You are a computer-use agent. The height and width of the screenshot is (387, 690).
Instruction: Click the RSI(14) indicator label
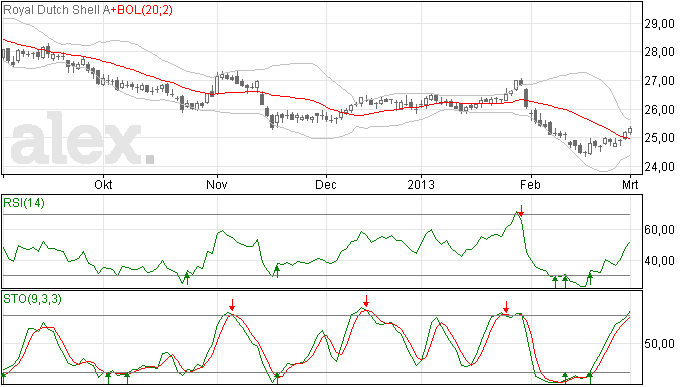point(24,203)
